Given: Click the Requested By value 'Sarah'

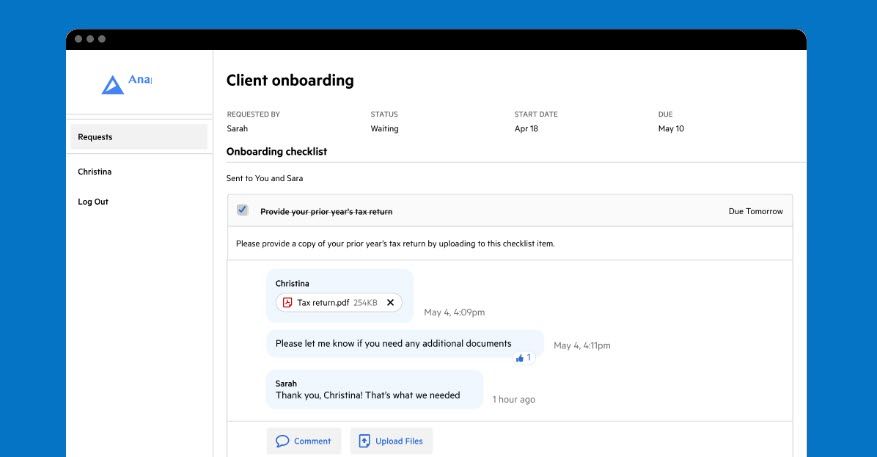Looking at the screenshot, I should click(x=237, y=129).
